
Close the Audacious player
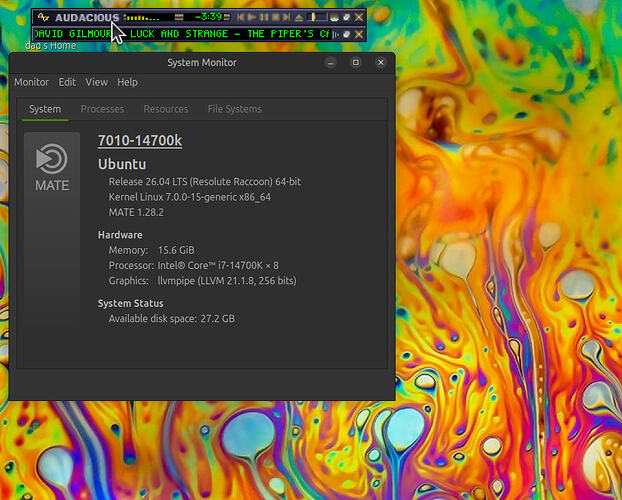click(359, 17)
